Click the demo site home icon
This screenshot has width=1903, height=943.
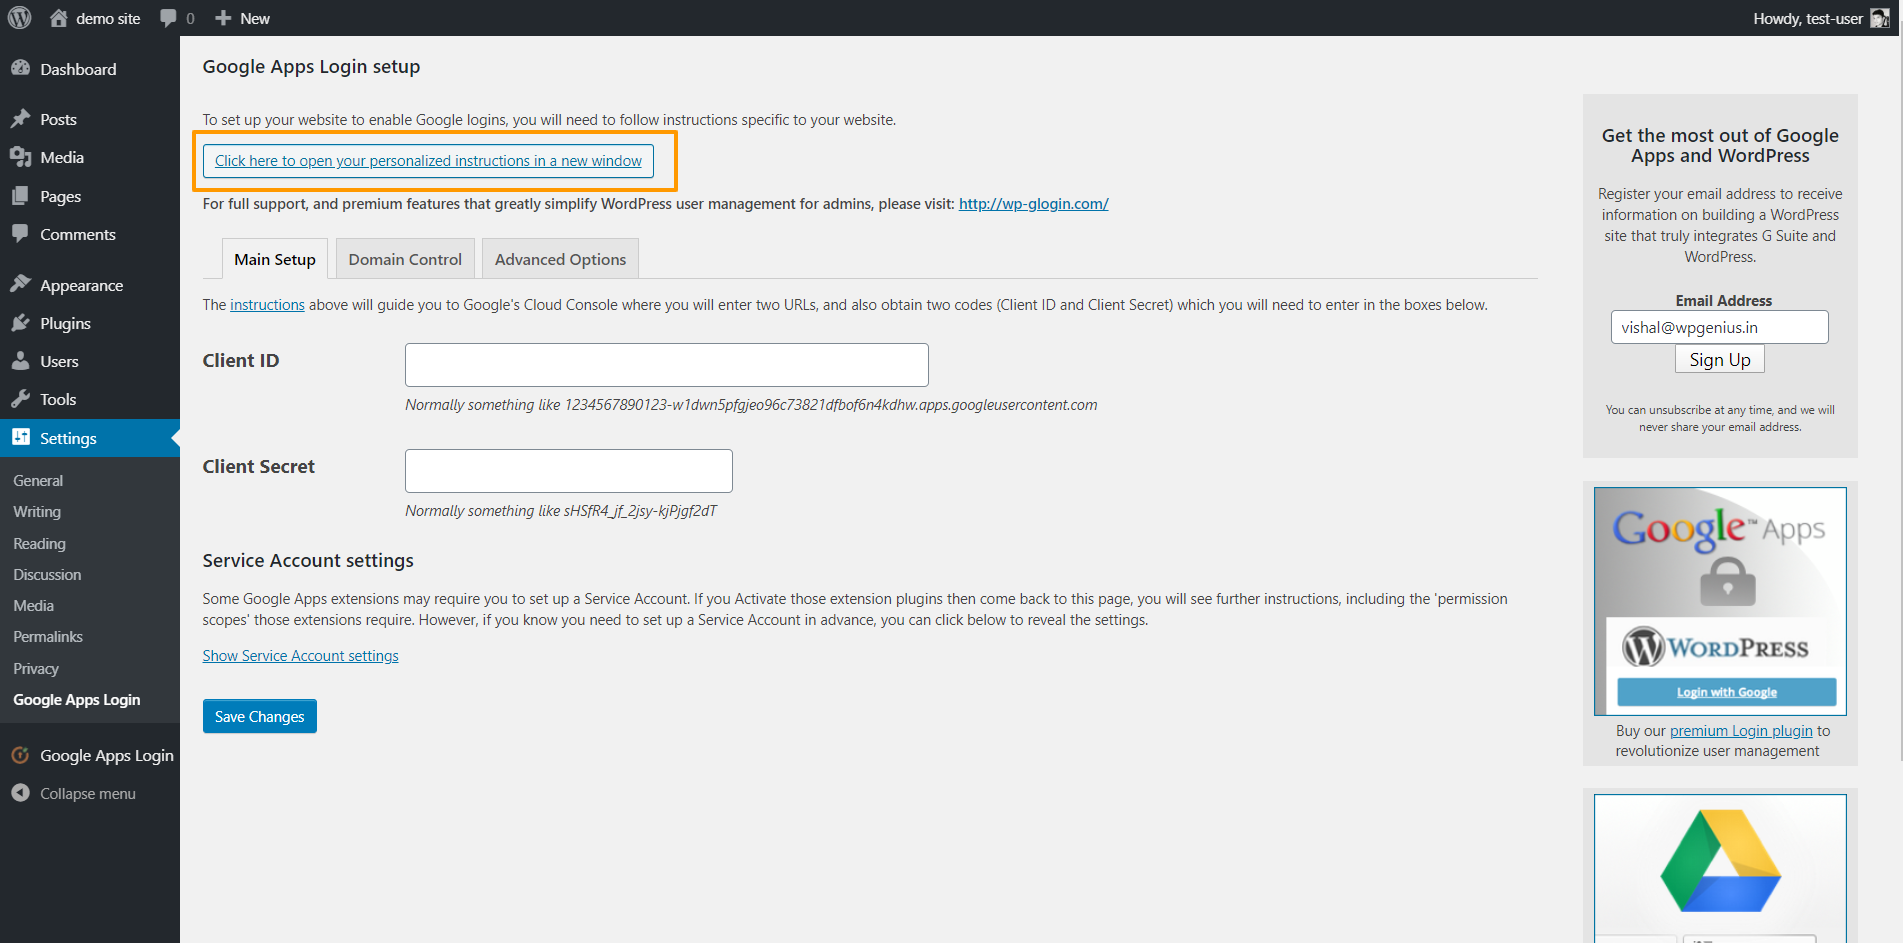pyautogui.click(x=59, y=18)
